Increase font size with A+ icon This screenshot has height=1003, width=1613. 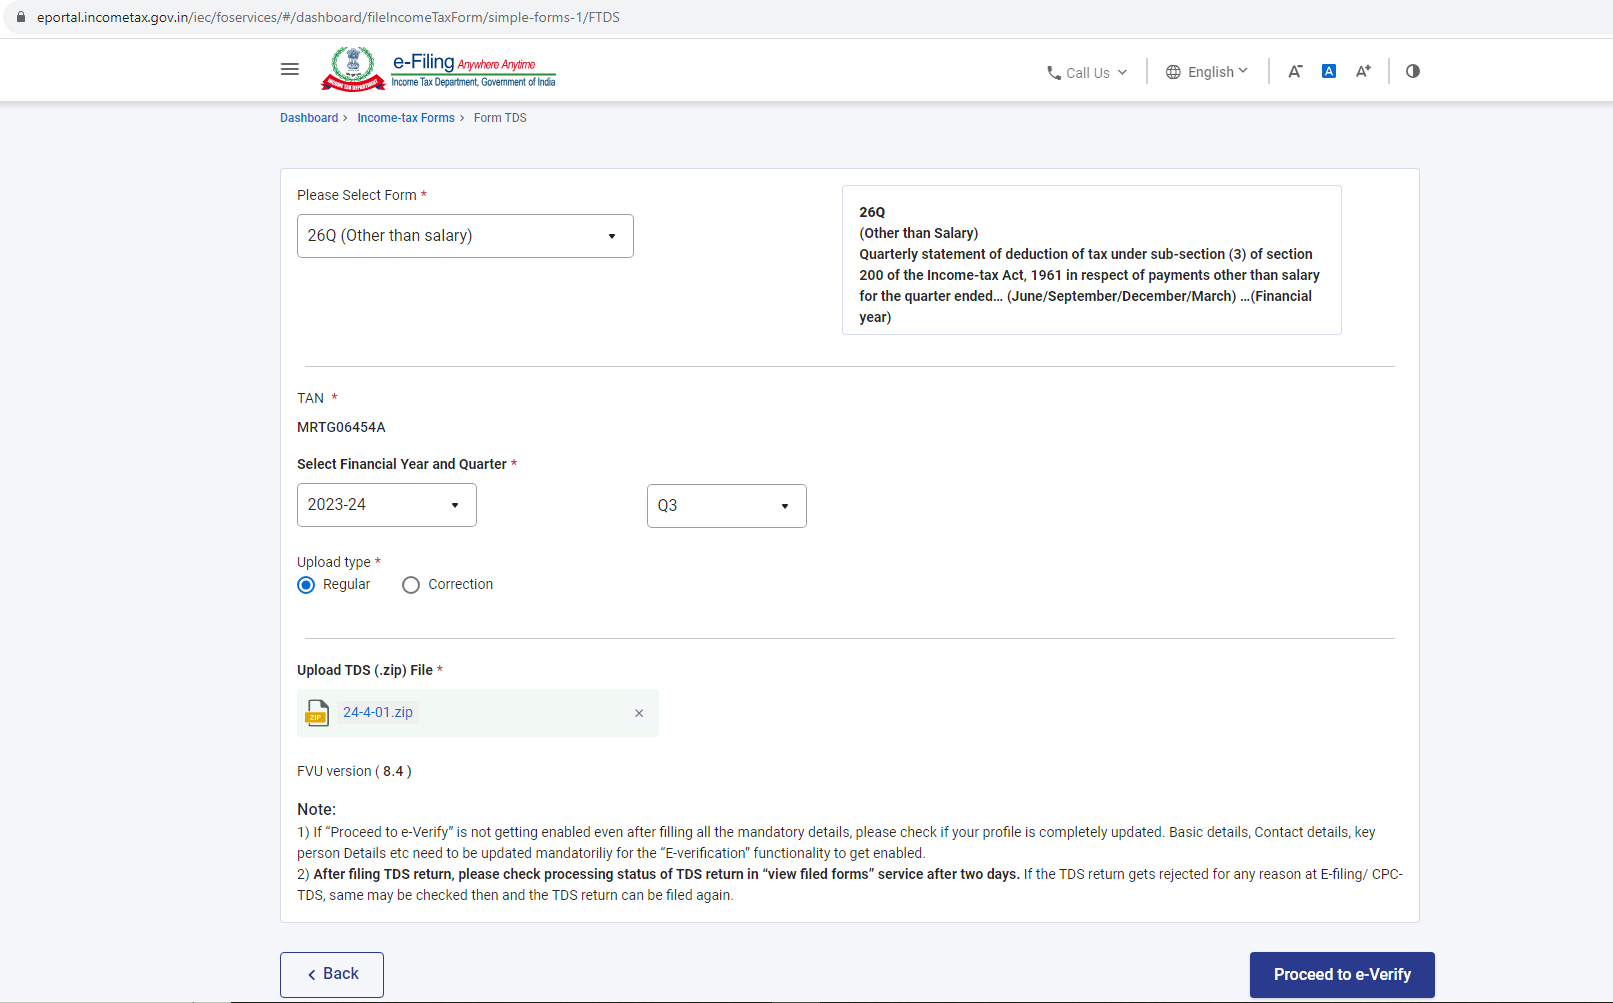[x=1363, y=71]
